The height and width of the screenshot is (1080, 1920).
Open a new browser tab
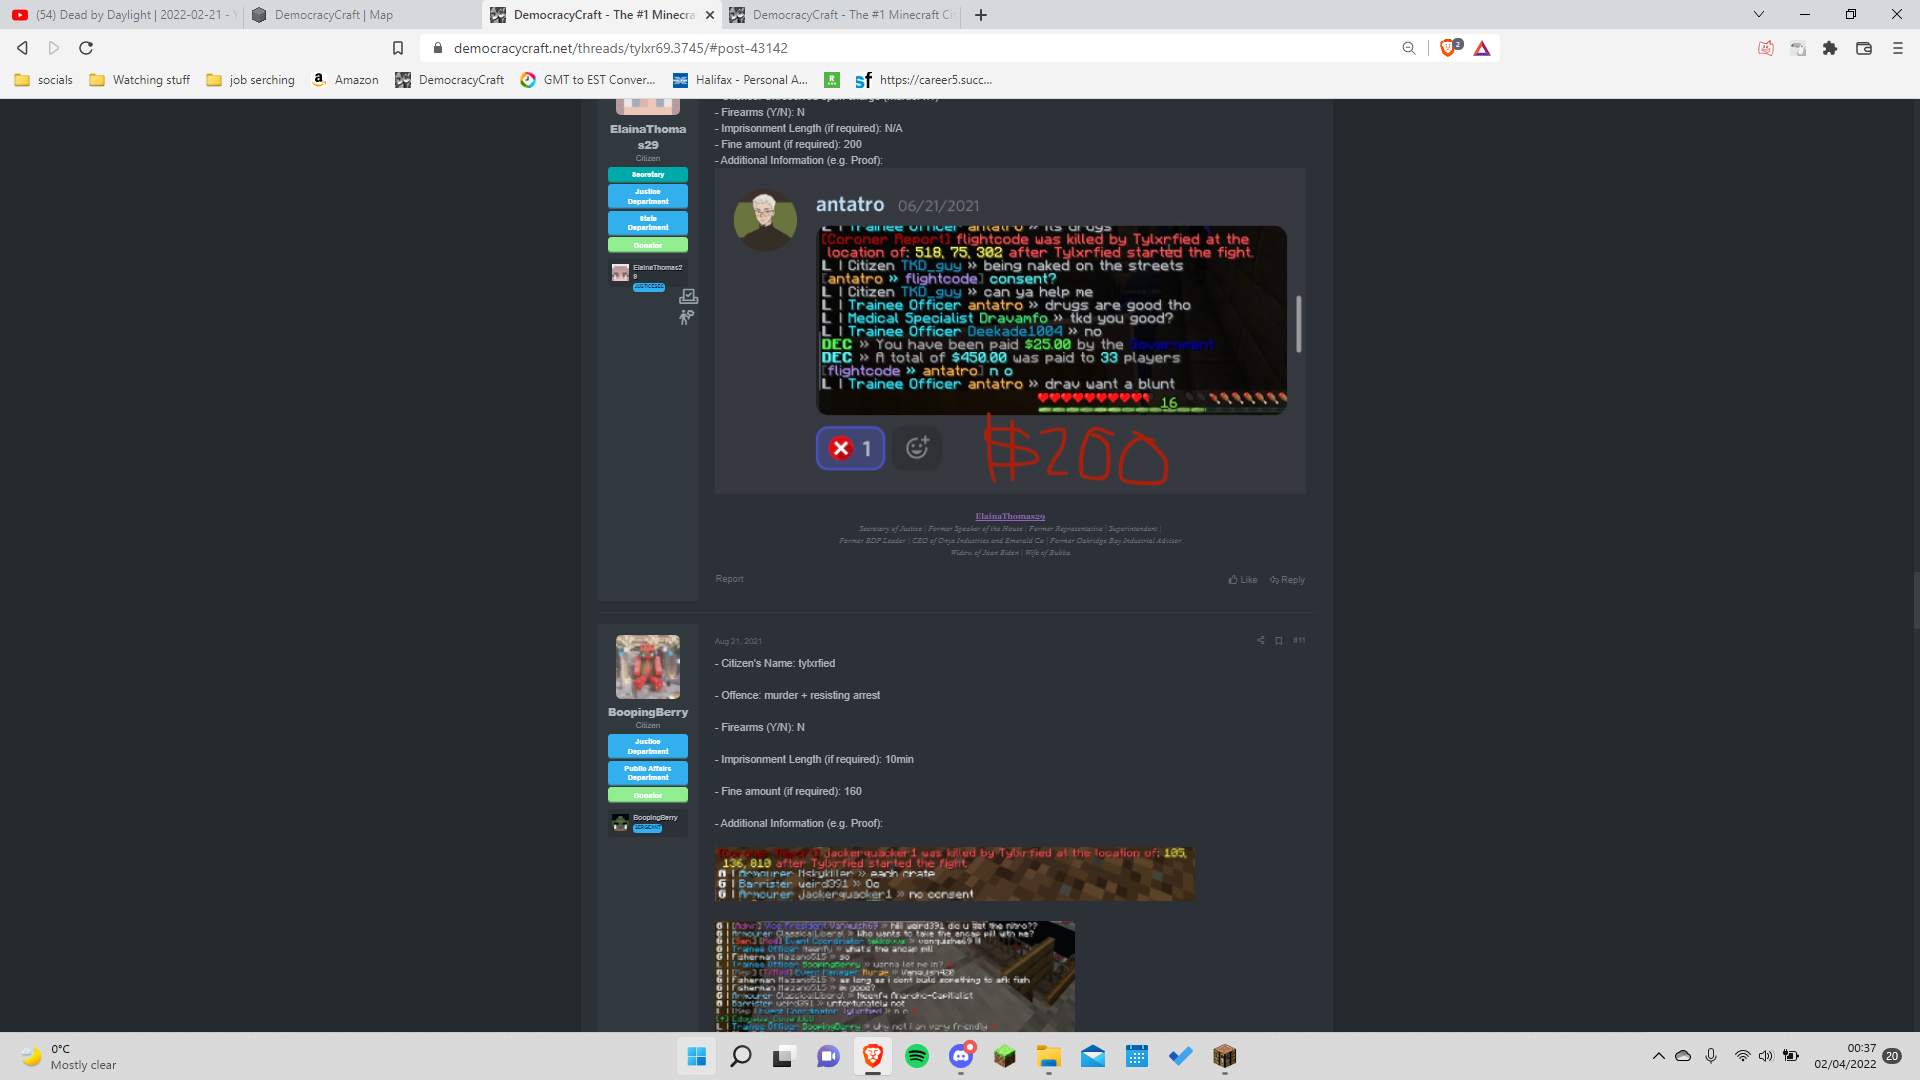click(981, 15)
